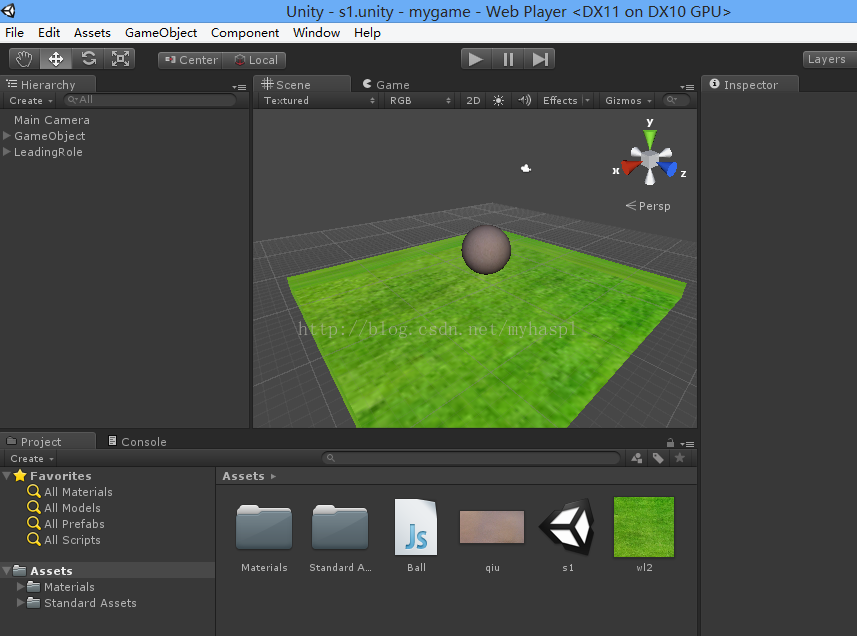Image resolution: width=857 pixels, height=636 pixels.
Task: Step one frame forward
Action: coord(539,59)
